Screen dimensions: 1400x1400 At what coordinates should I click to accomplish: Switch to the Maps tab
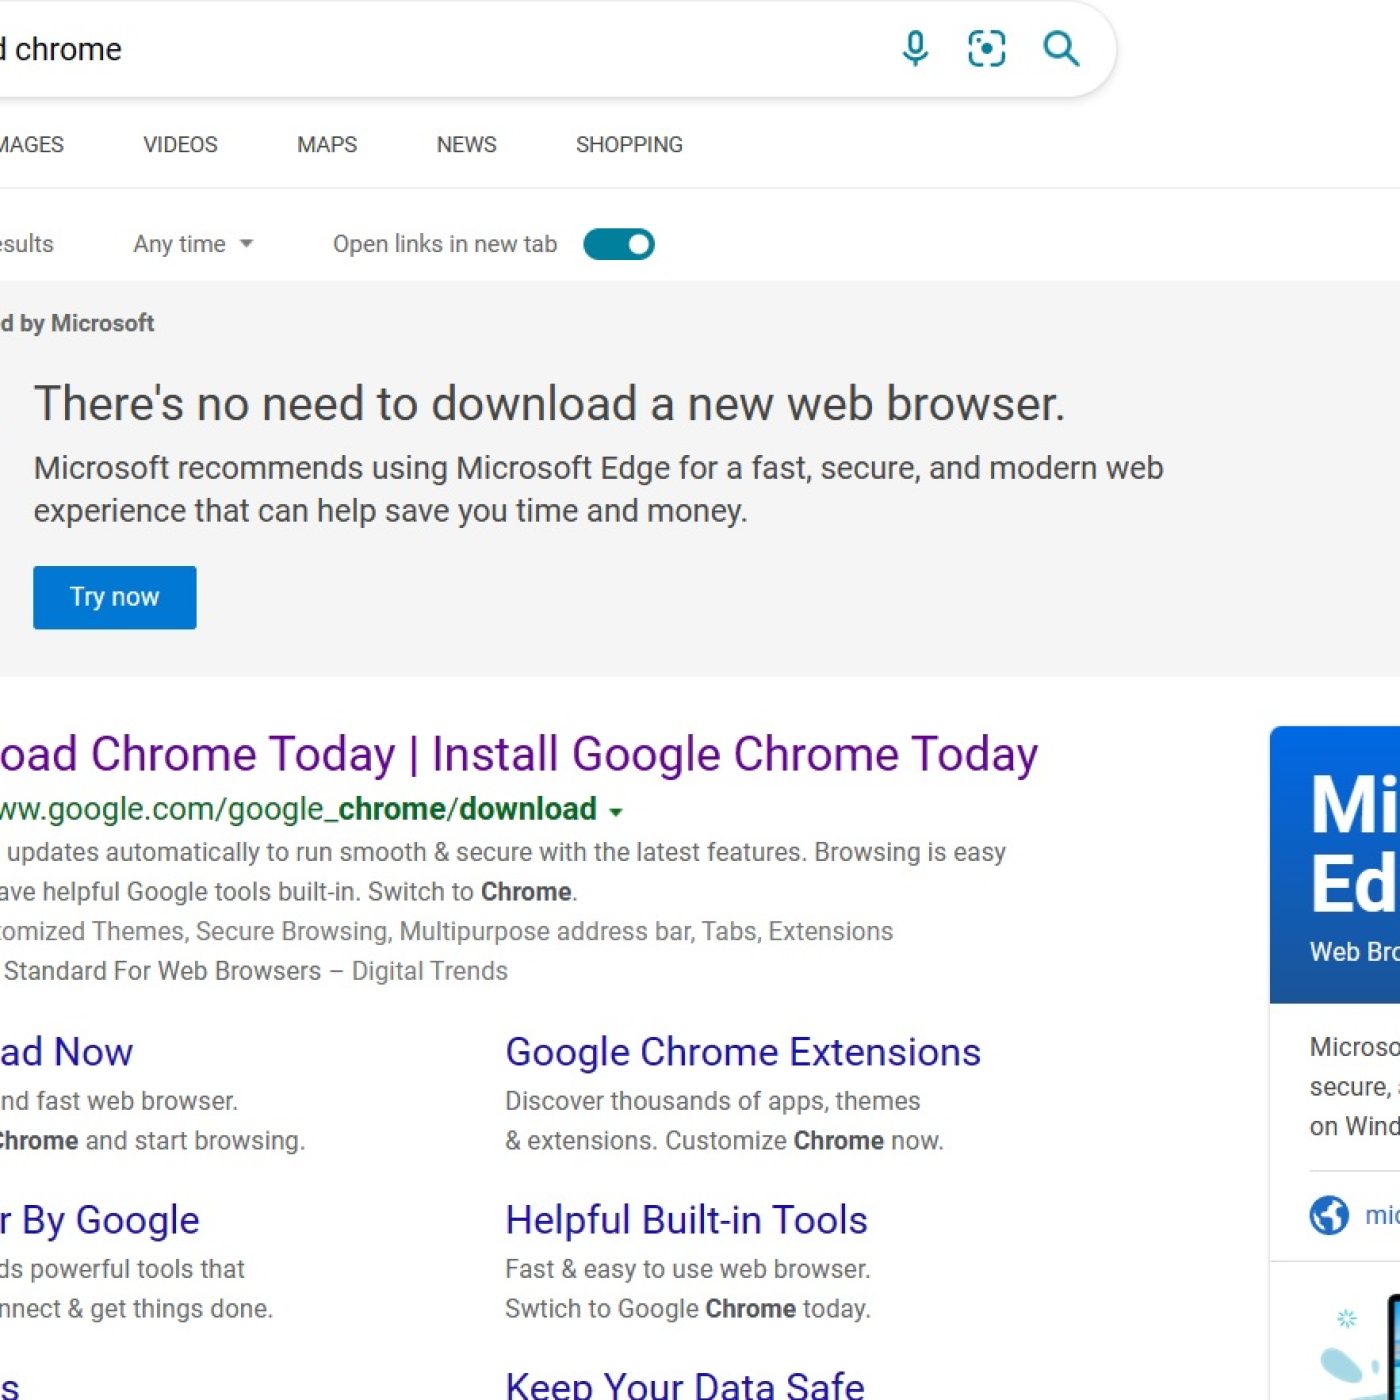coord(327,145)
